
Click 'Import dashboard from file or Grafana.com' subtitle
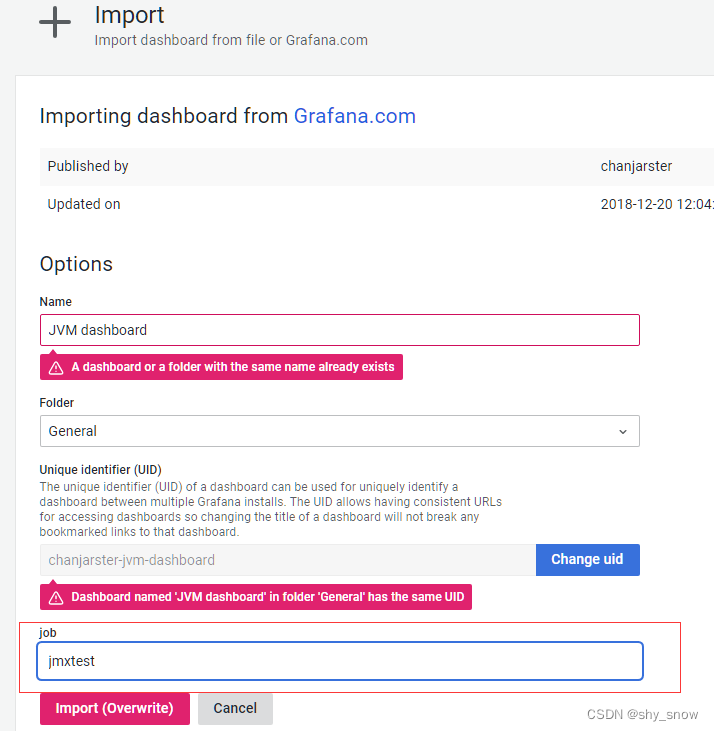pyautogui.click(x=231, y=40)
